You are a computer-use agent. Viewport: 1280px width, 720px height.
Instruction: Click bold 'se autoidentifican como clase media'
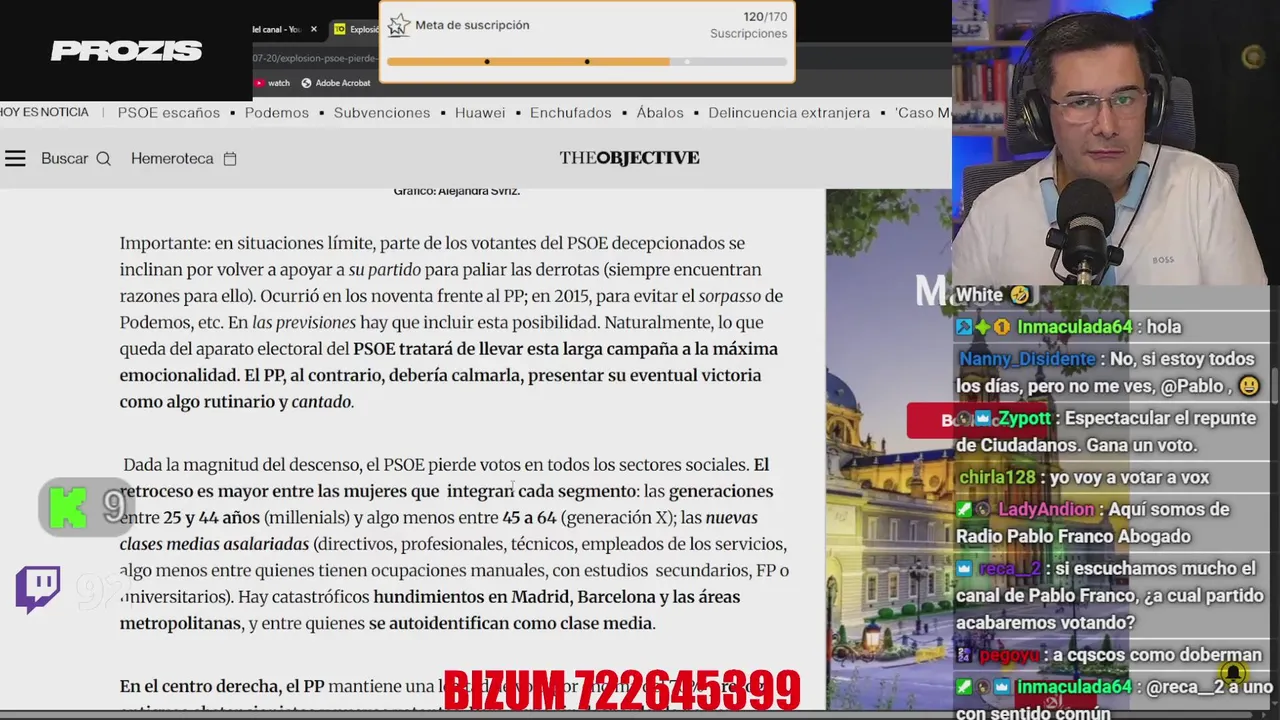click(x=511, y=623)
